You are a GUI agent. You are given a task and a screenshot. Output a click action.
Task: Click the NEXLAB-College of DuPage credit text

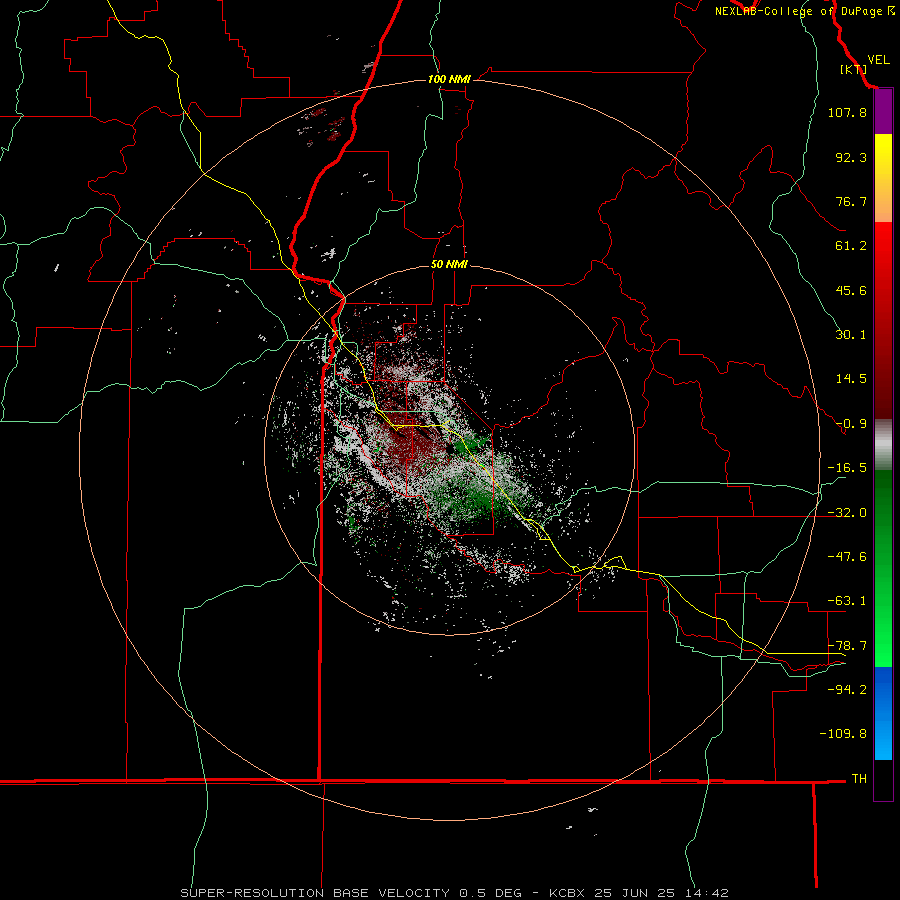(x=805, y=11)
